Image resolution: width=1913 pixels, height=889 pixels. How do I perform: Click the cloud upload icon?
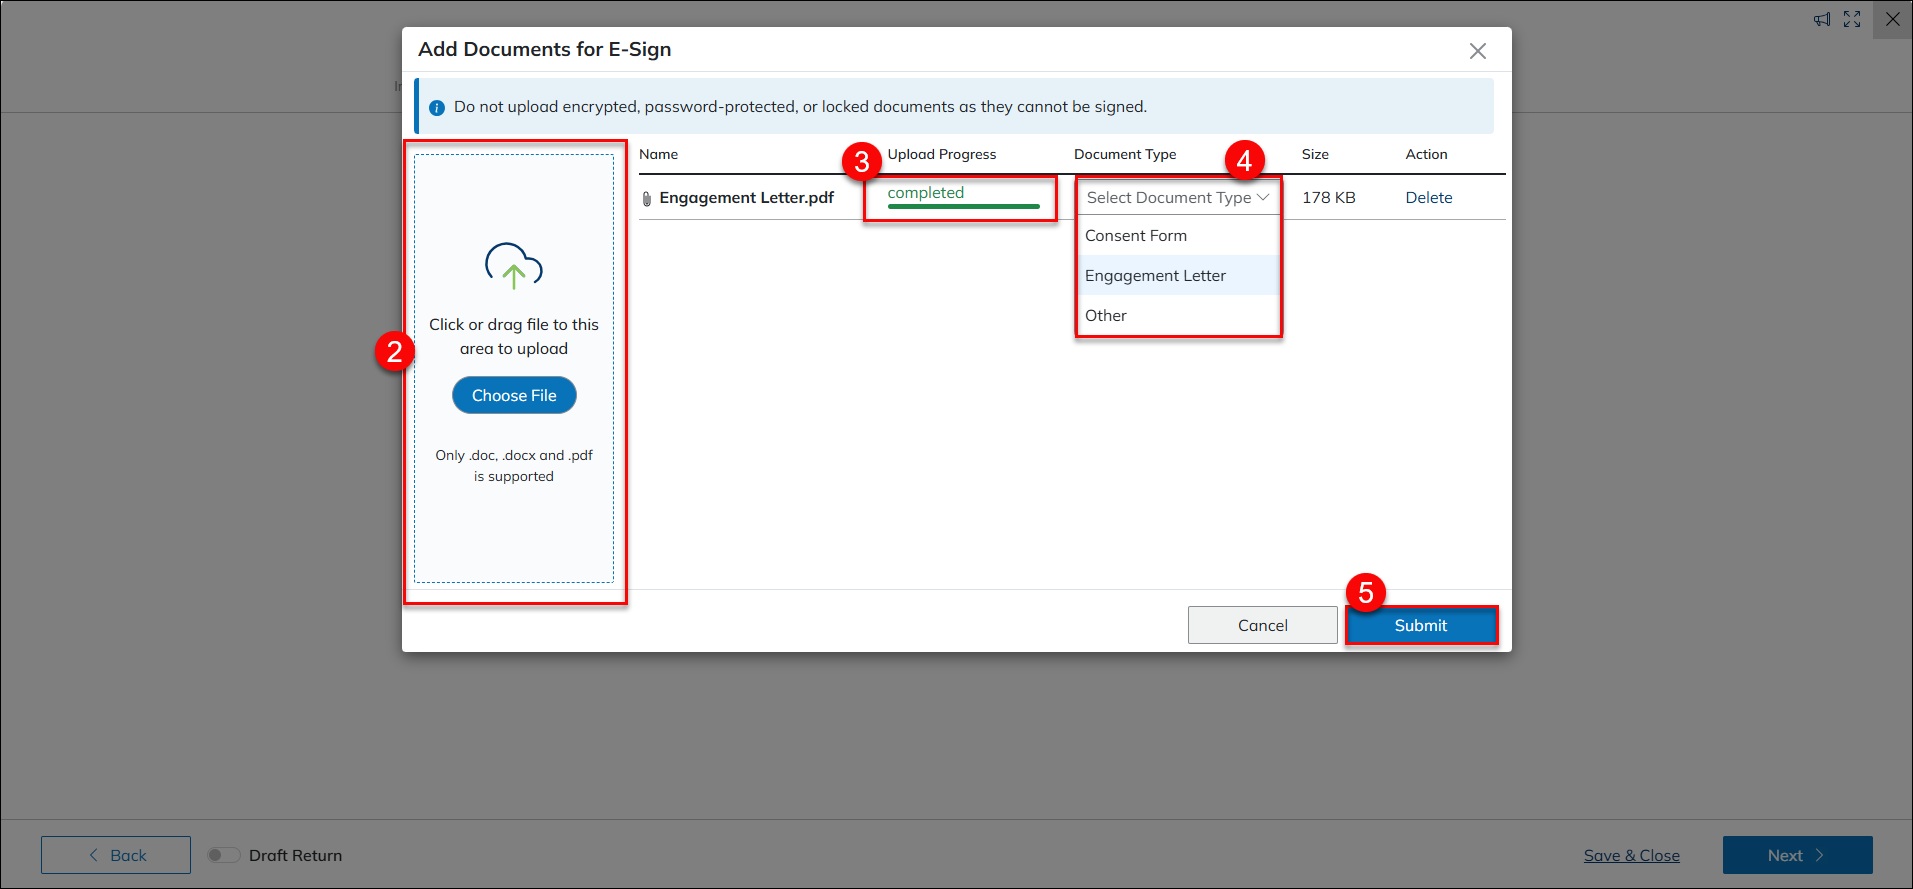(513, 266)
